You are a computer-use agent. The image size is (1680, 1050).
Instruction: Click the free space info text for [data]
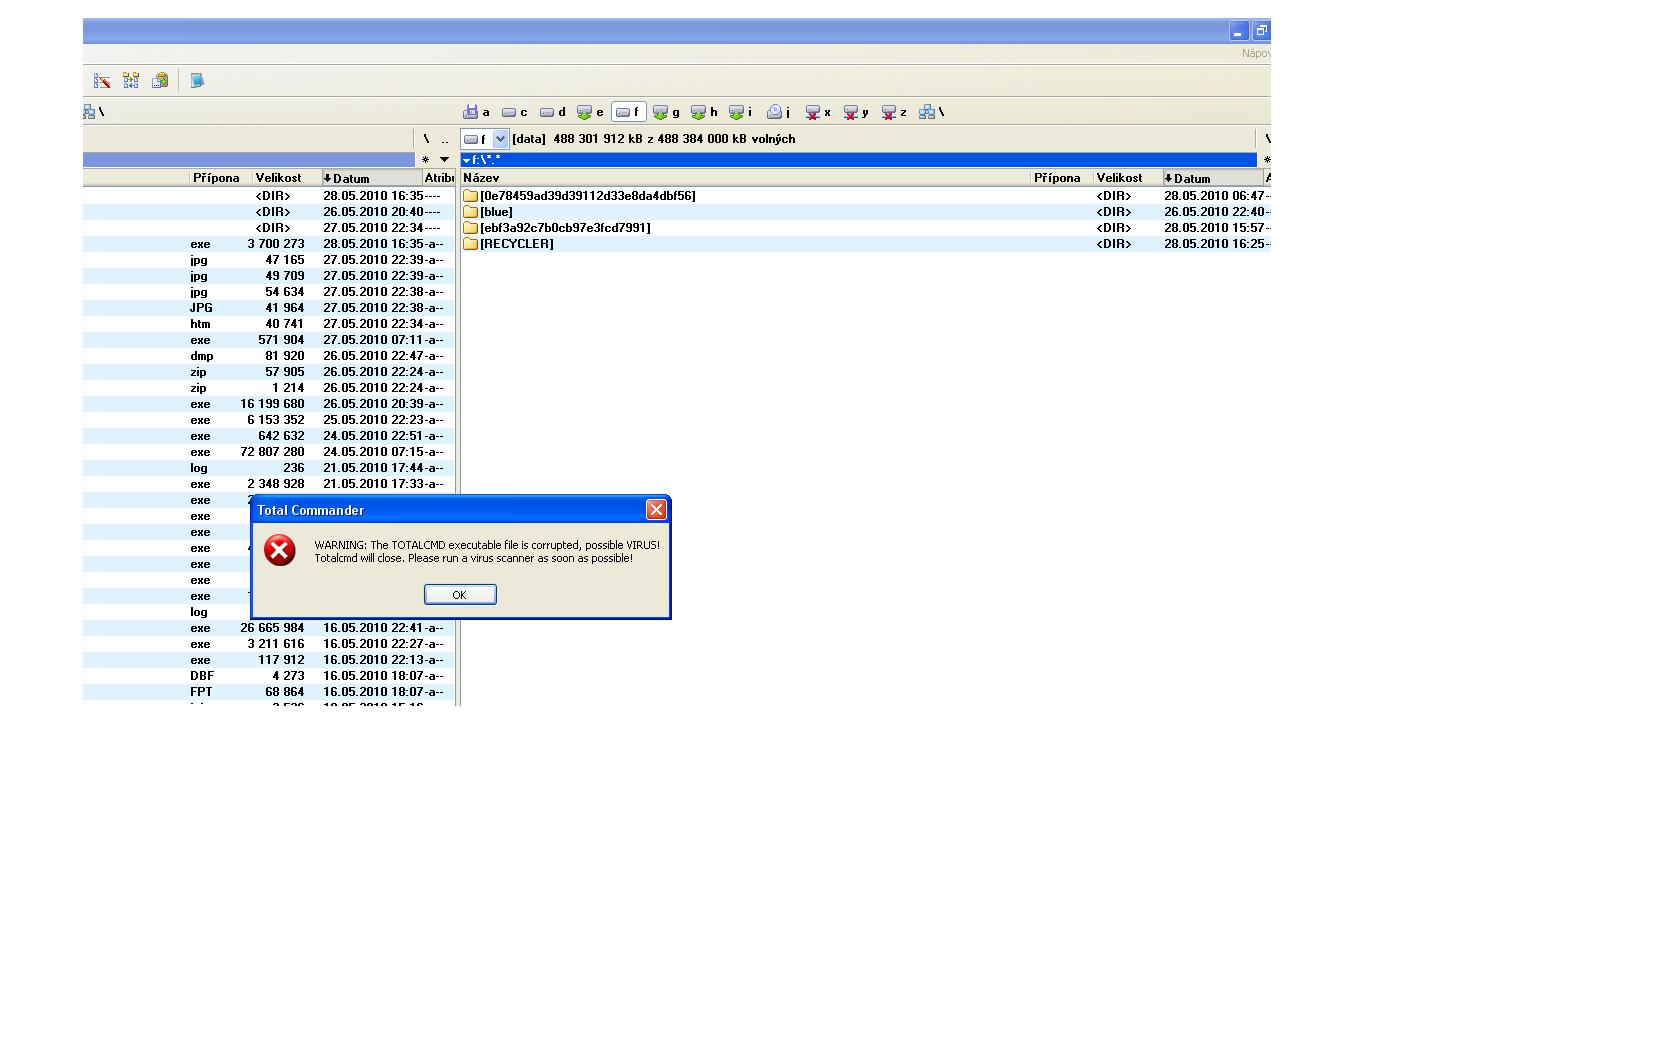654,139
